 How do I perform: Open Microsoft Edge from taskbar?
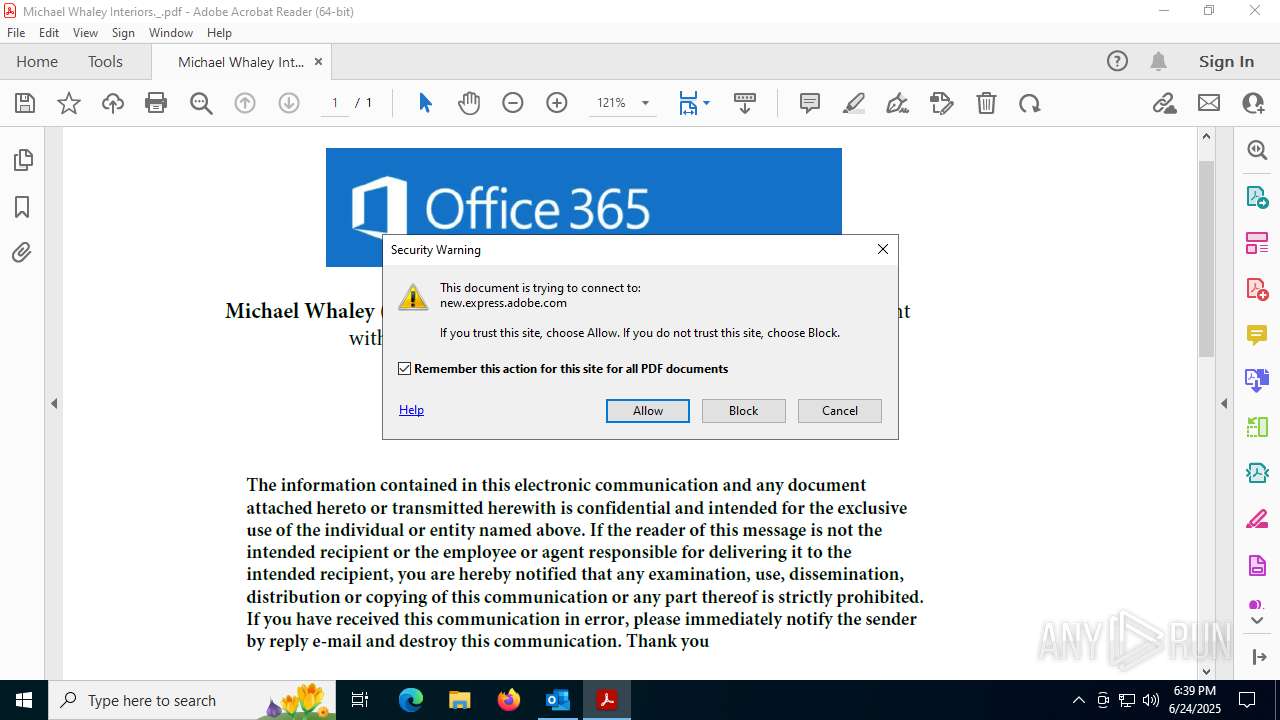click(411, 700)
